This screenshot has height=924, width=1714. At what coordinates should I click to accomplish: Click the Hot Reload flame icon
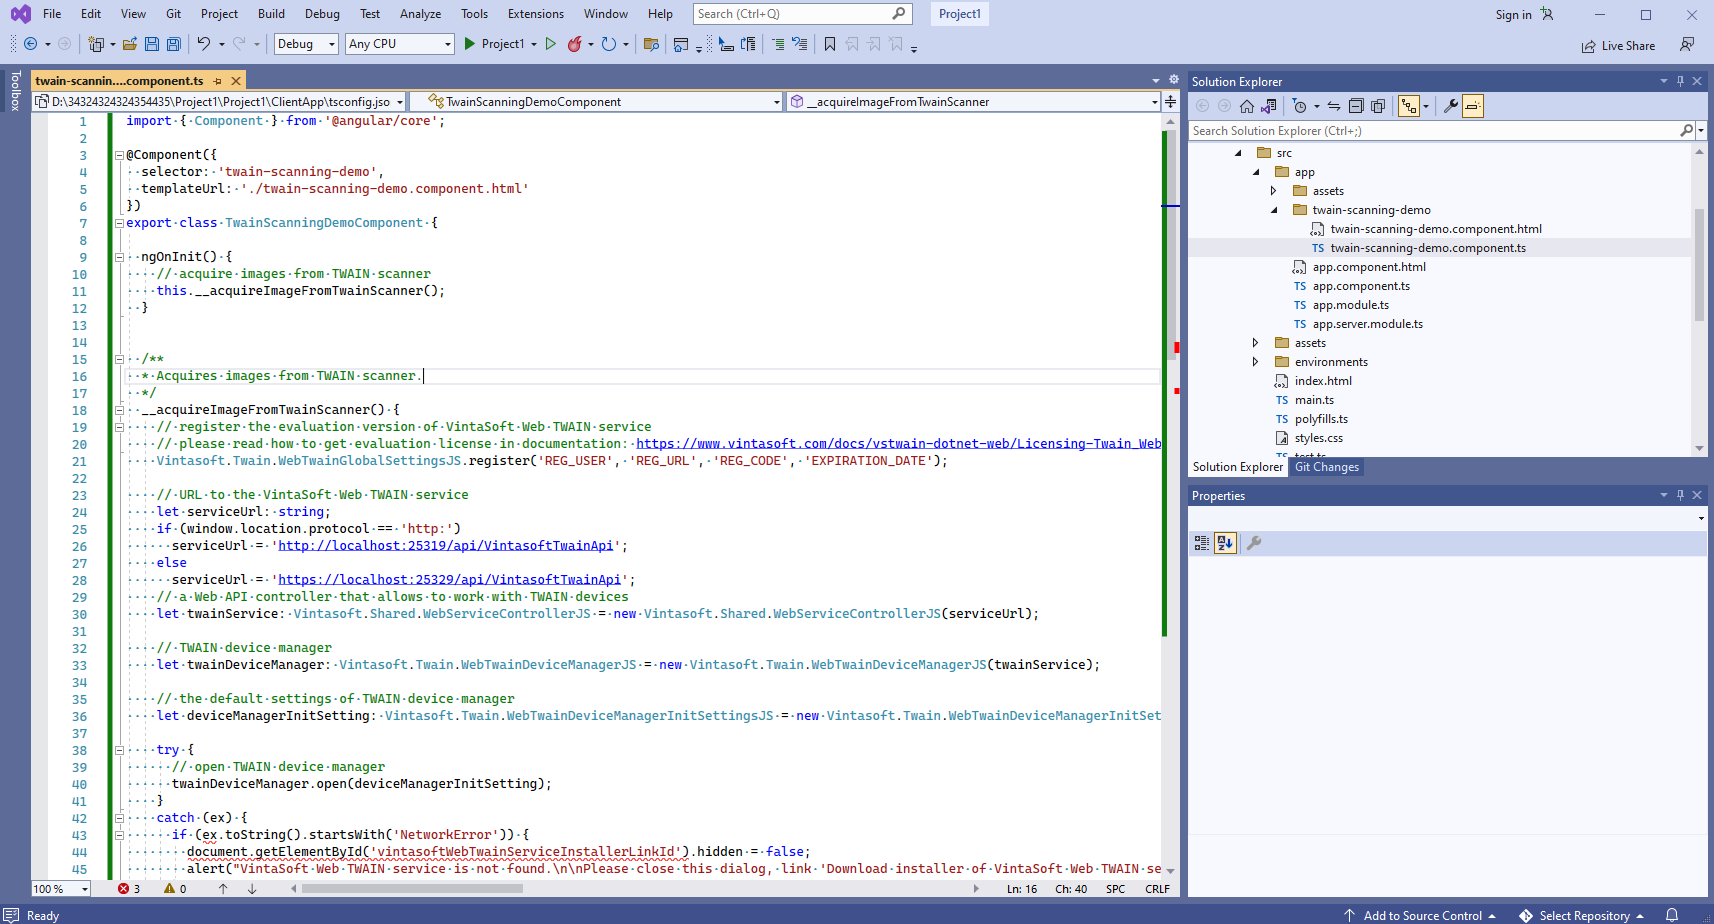tap(574, 44)
